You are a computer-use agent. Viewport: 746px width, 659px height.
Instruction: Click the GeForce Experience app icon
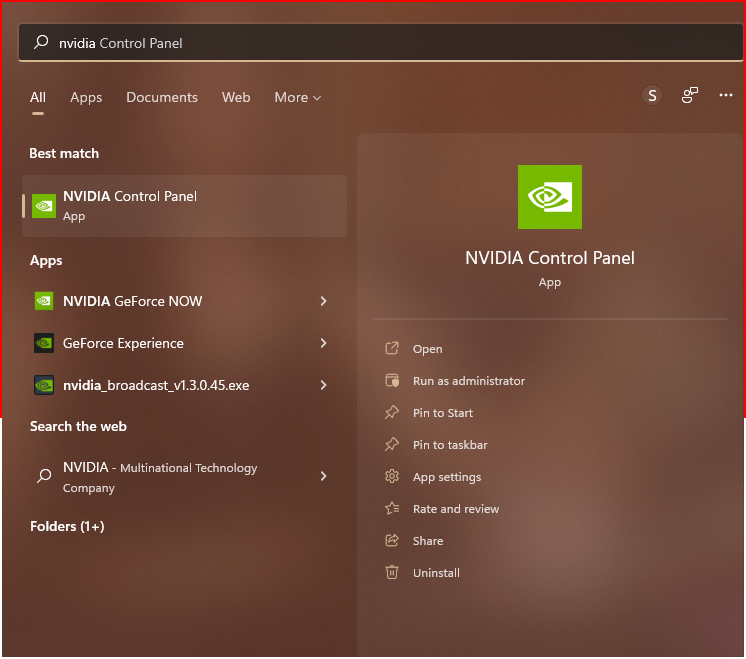[44, 343]
